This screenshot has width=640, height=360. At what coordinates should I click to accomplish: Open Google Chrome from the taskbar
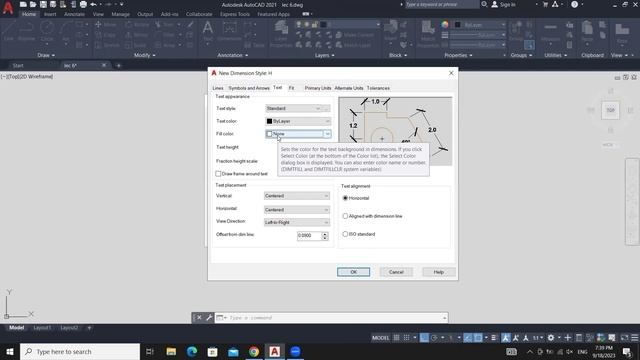pos(254,351)
